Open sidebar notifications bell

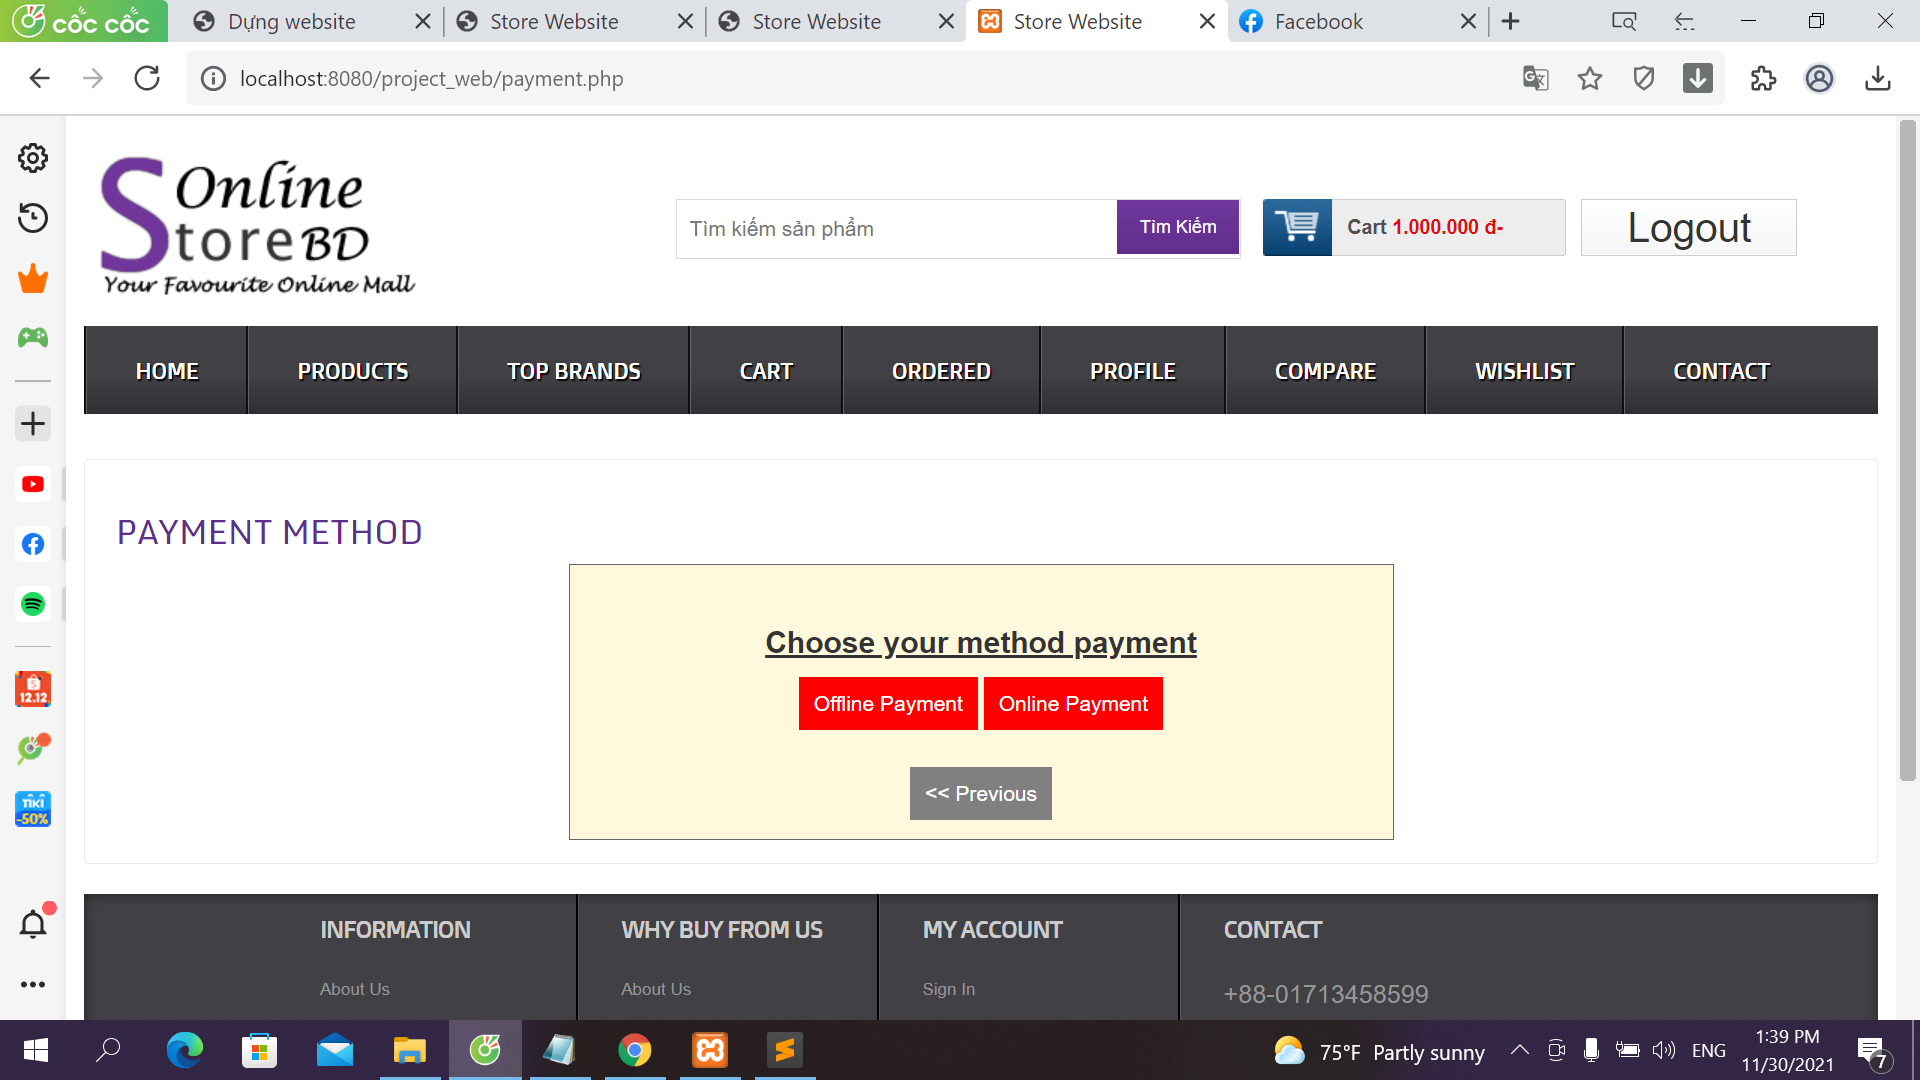[33, 924]
